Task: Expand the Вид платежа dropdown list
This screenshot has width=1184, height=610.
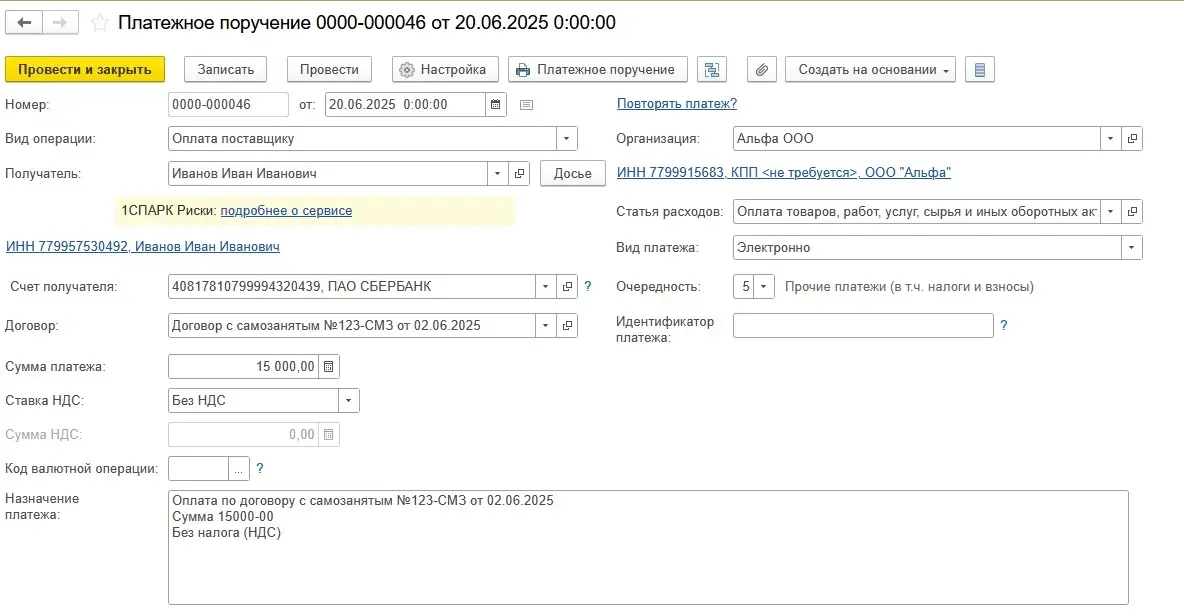Action: tap(1131, 247)
